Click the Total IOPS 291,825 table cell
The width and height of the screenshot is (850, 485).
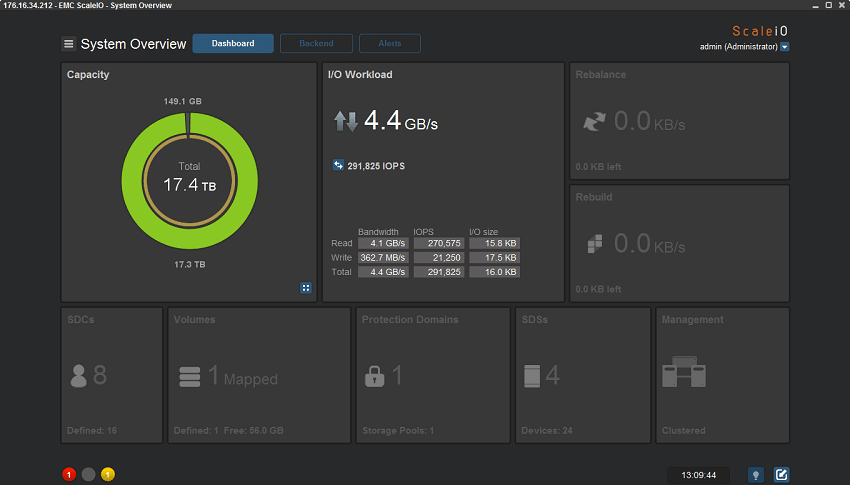[x=439, y=272]
